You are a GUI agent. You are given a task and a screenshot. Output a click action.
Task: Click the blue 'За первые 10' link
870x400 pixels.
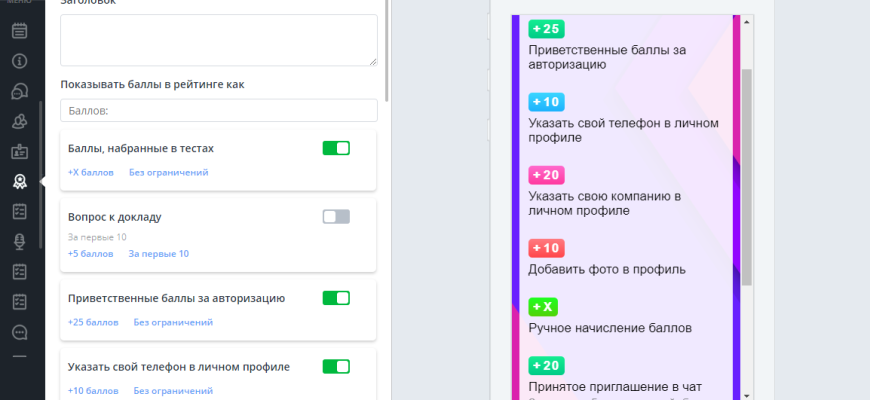click(x=158, y=253)
